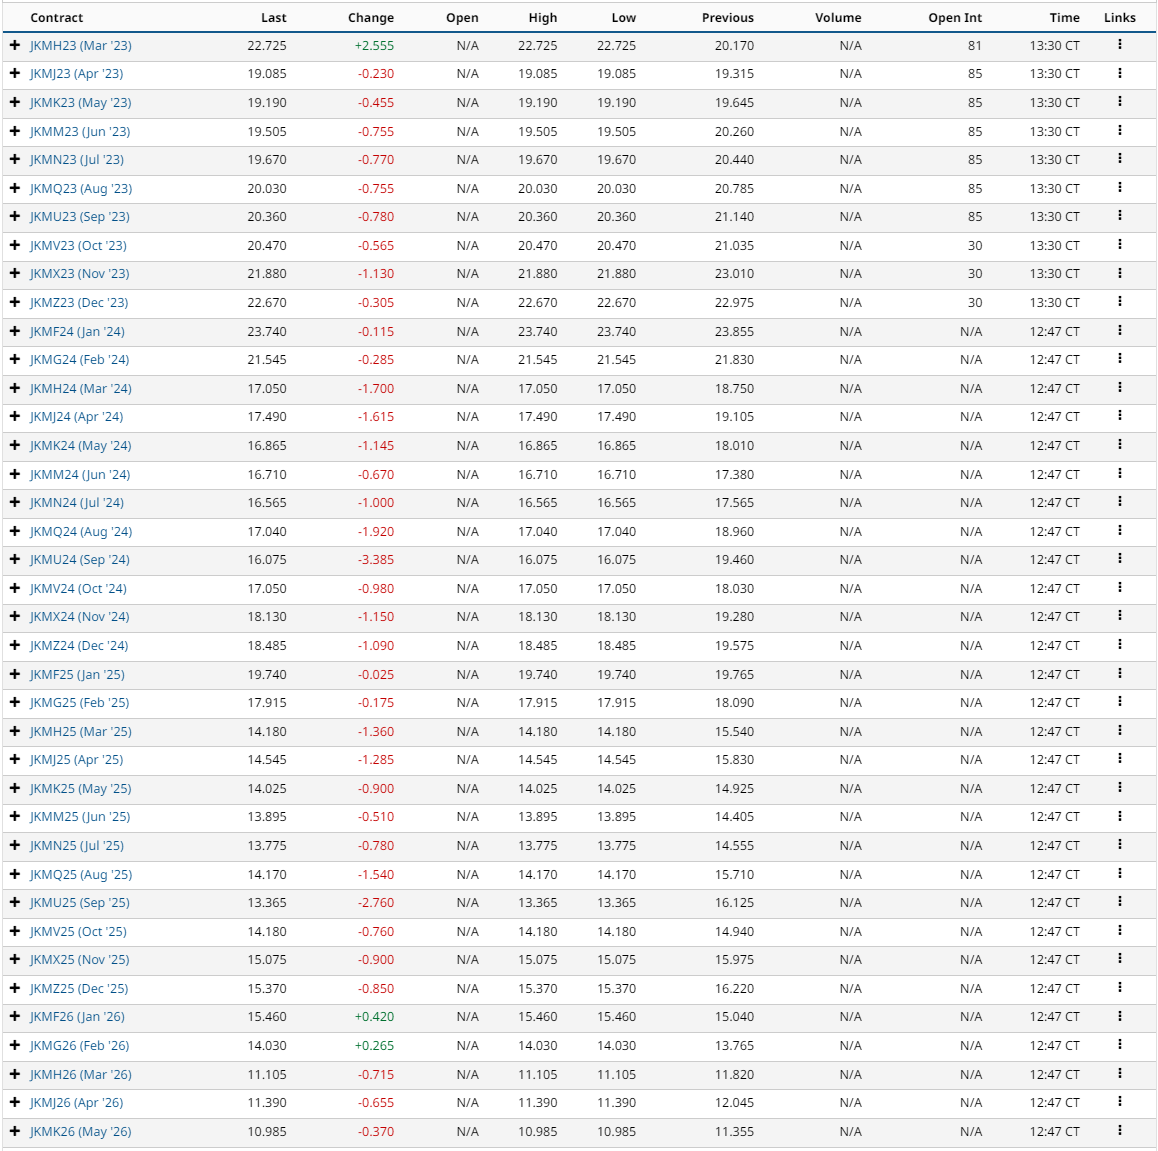Open links menu for JKMF24 row
1158x1151 pixels.
[1120, 331]
